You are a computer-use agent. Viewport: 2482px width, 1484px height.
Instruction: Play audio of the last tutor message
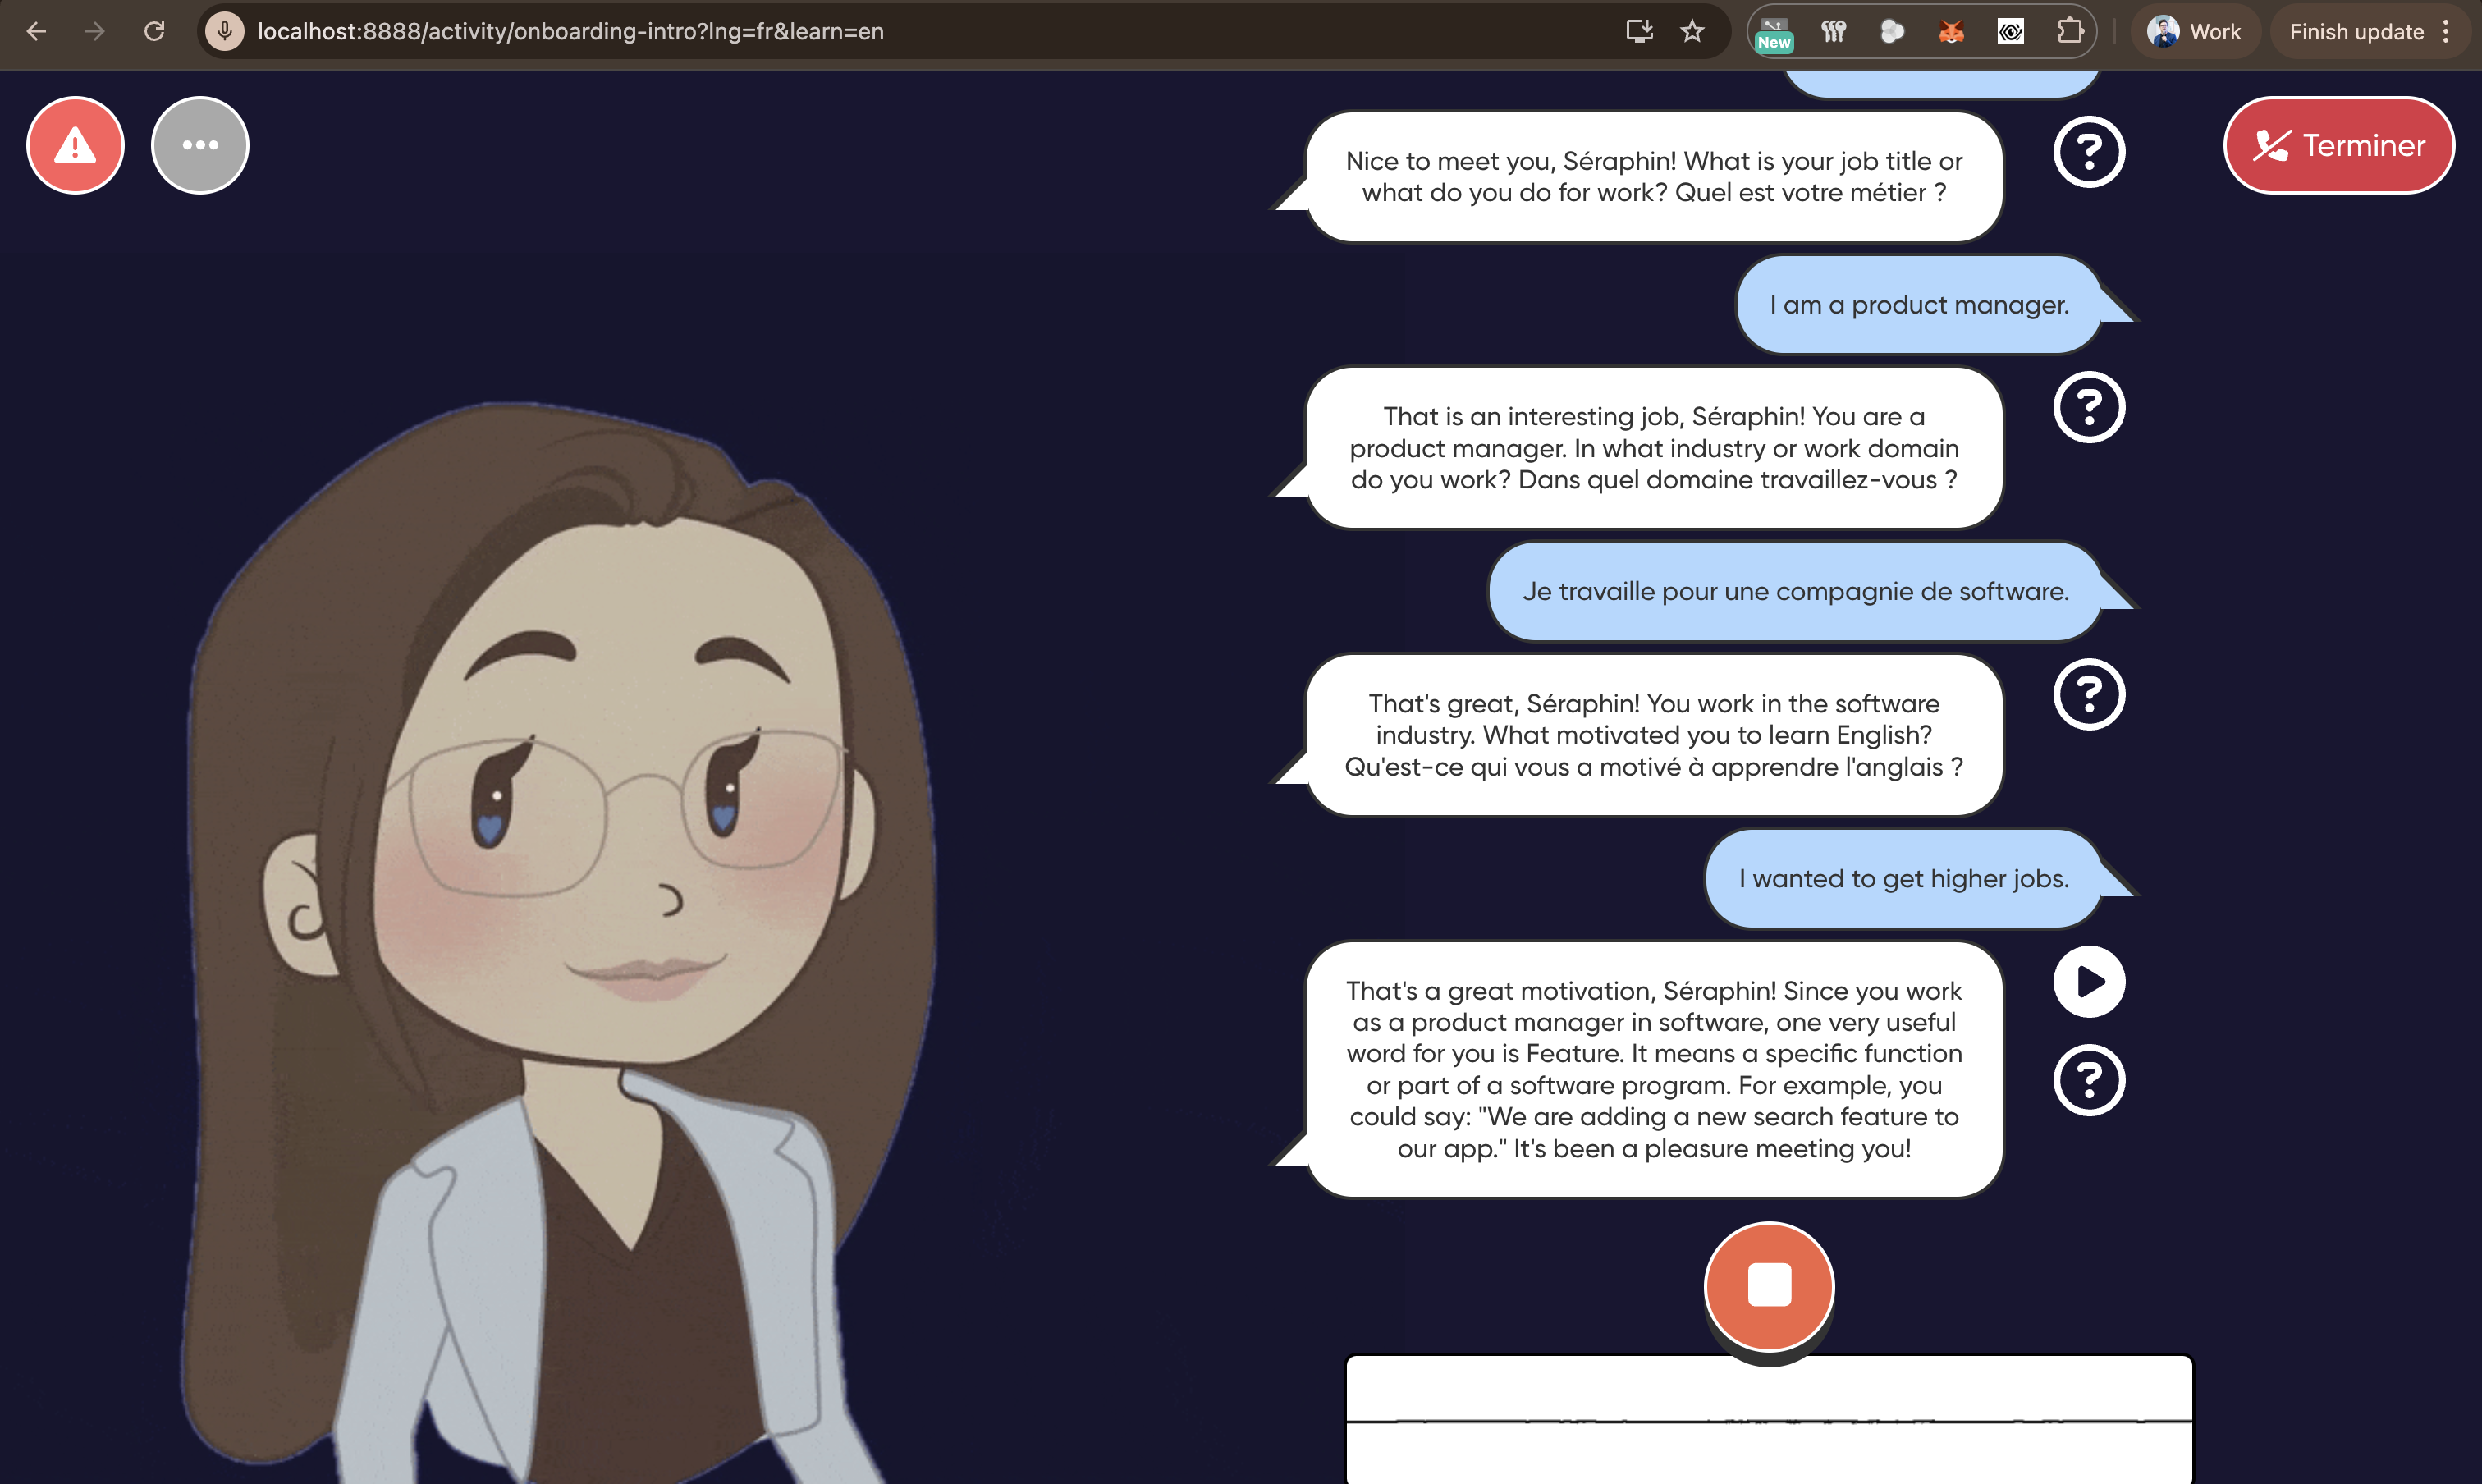(2088, 982)
